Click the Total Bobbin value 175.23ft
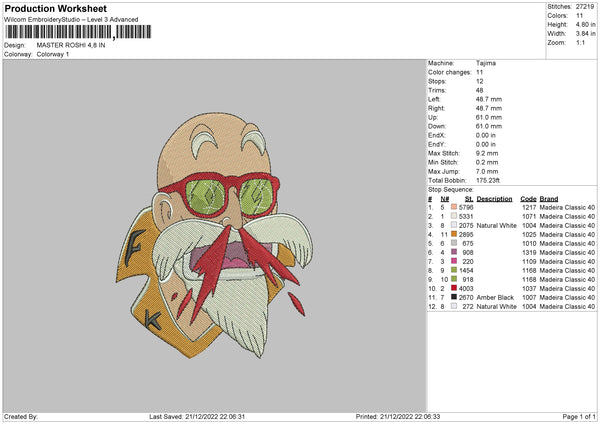600x424 pixels. pyautogui.click(x=488, y=180)
